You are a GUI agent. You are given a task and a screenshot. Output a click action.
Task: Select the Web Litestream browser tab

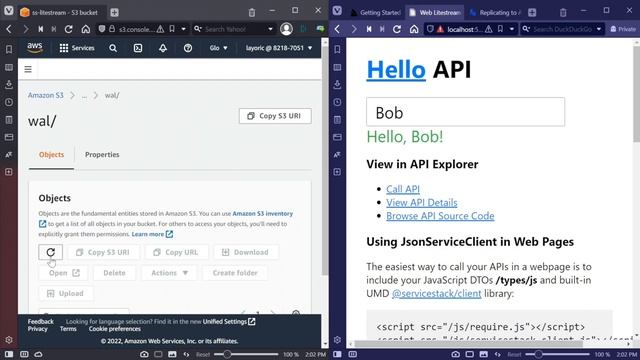435,13
